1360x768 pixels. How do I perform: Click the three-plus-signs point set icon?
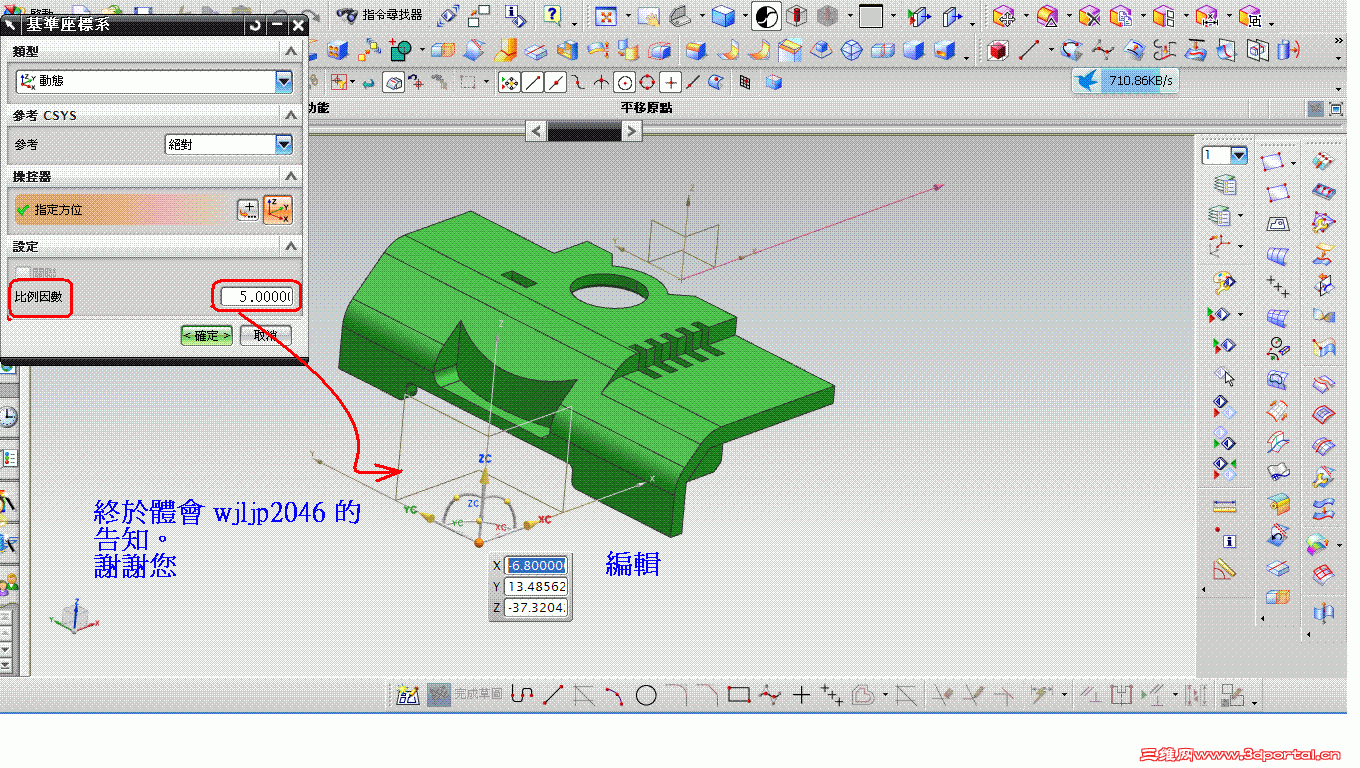click(x=1278, y=286)
